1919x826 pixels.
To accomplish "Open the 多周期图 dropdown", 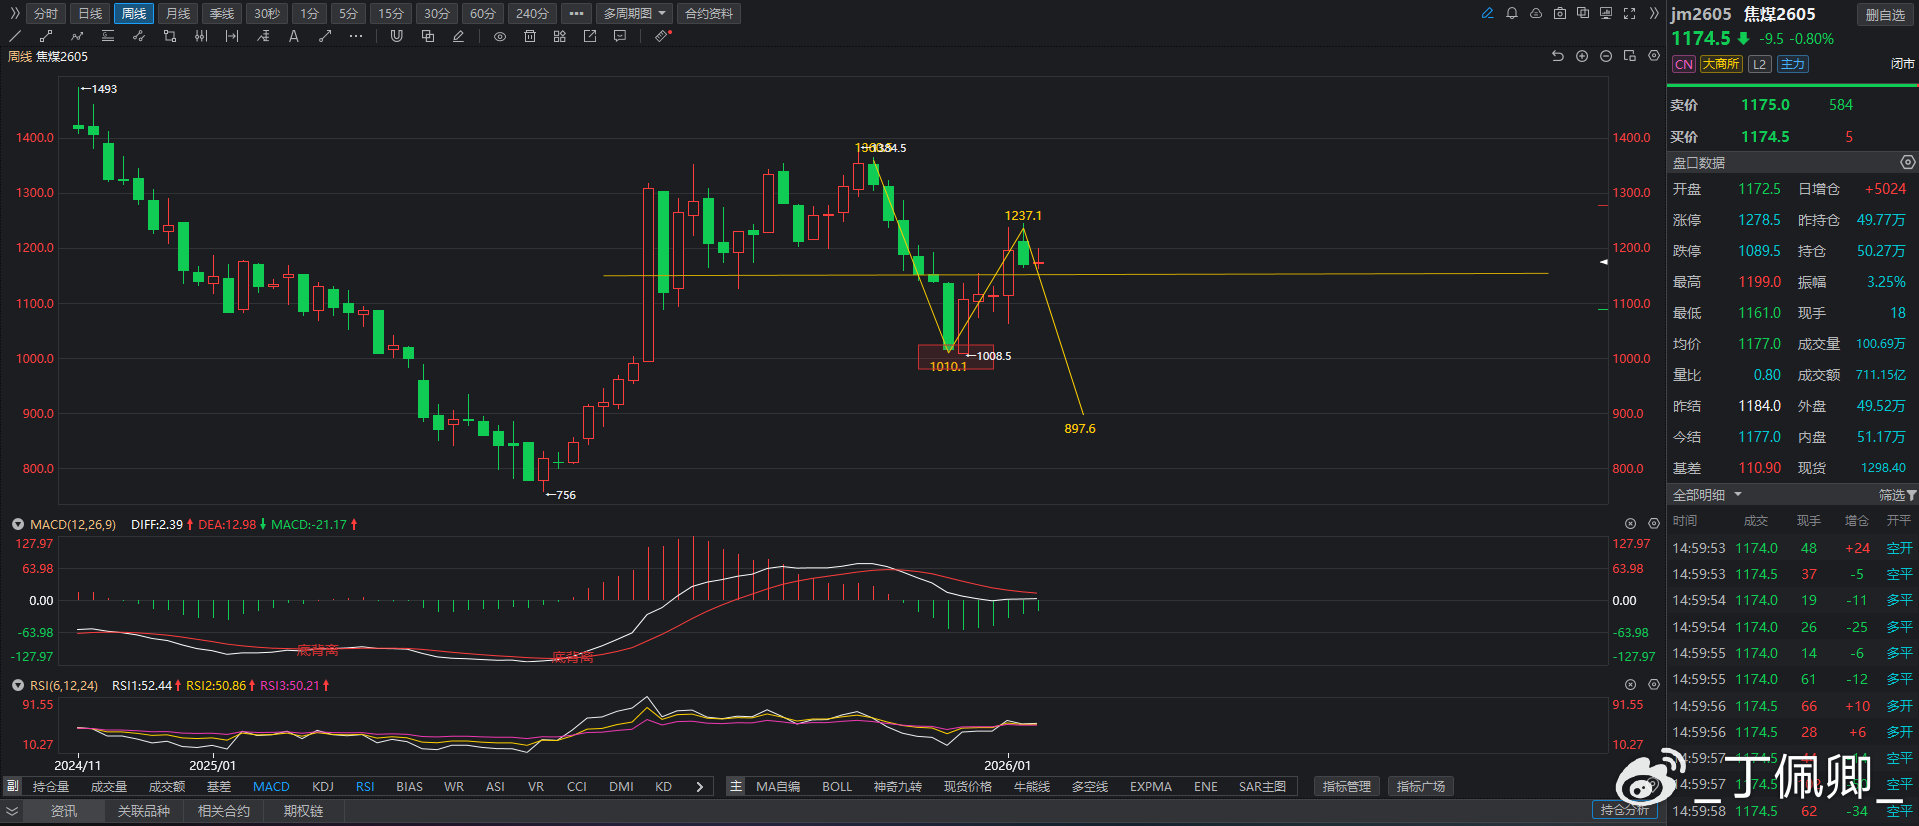I will 635,14.
